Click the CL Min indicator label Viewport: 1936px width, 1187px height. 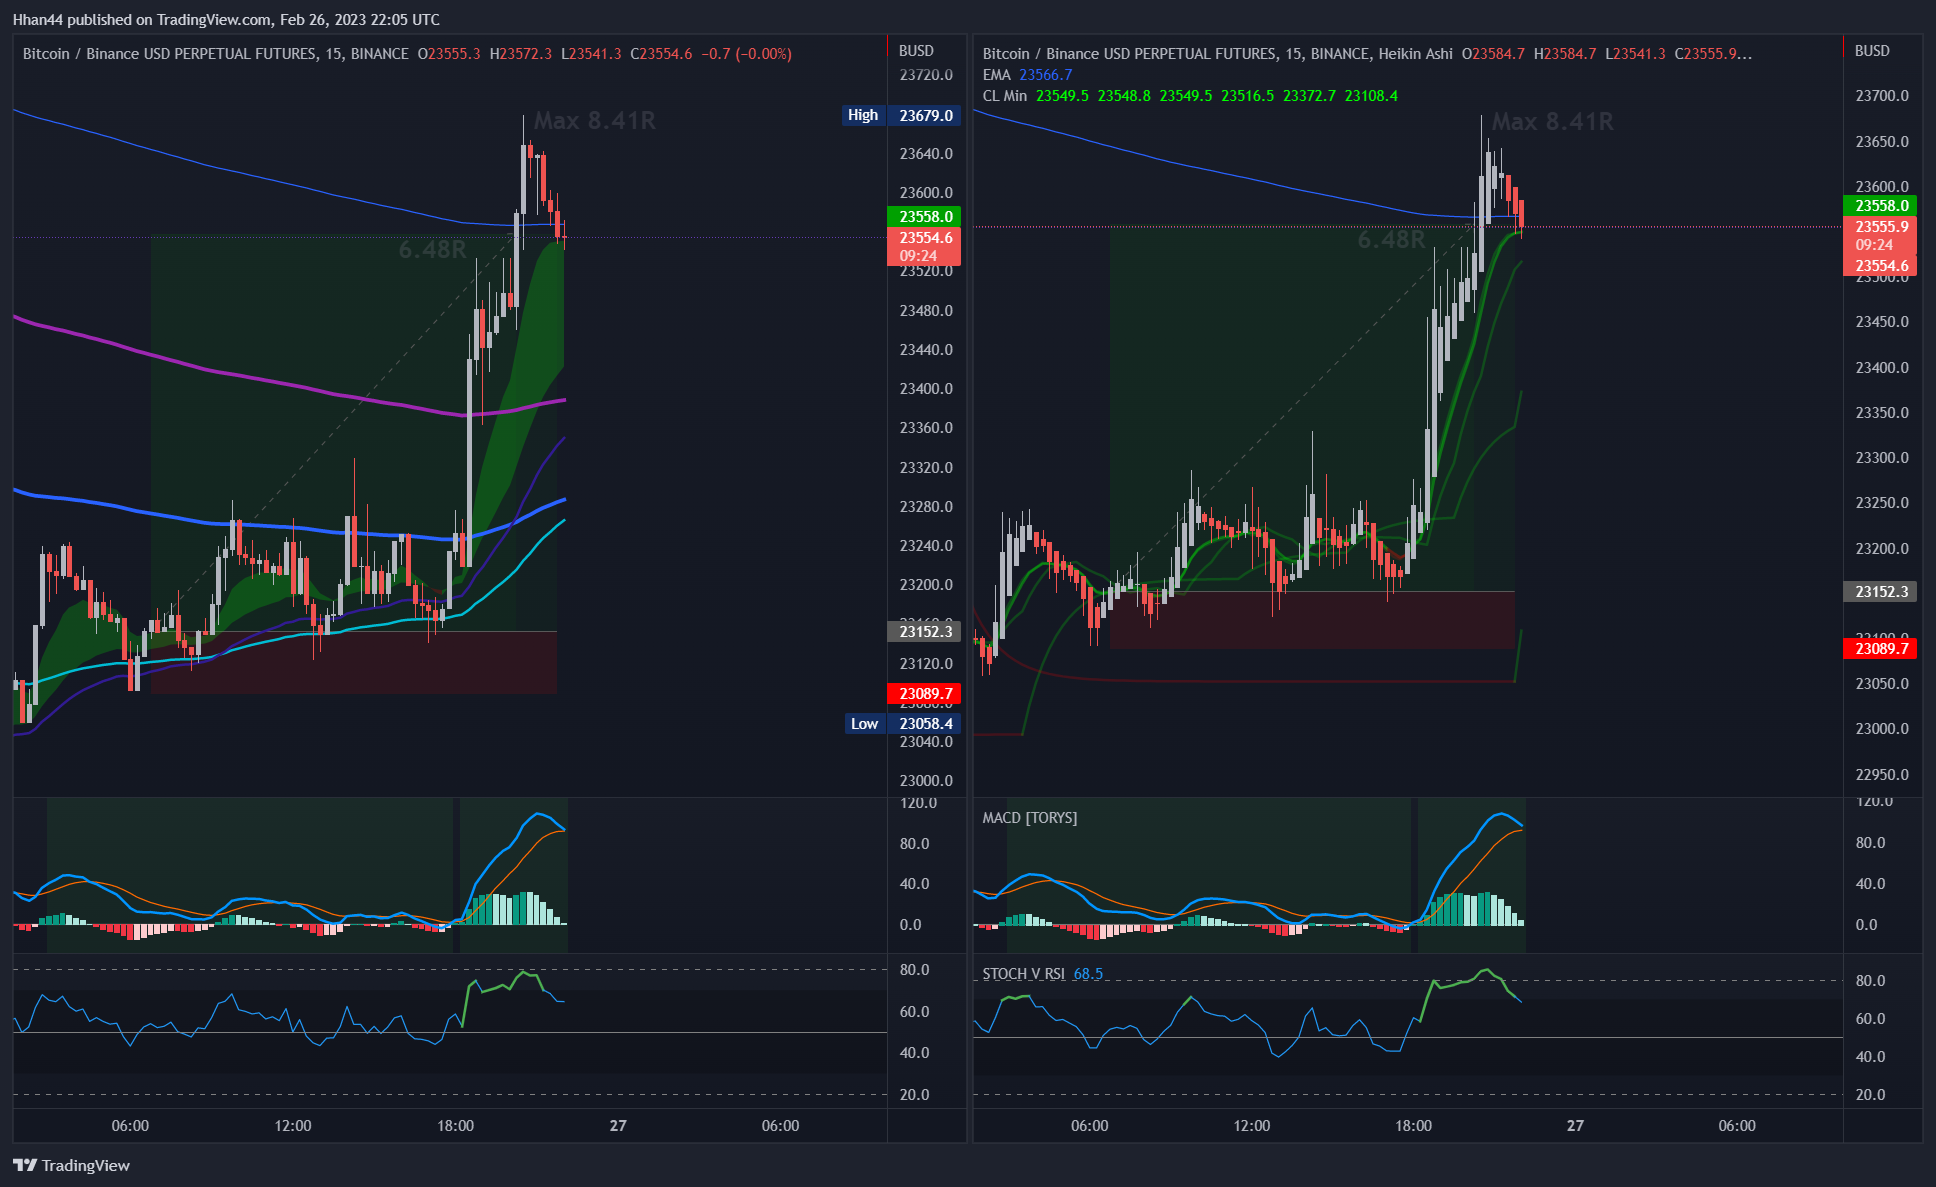click(x=1004, y=96)
